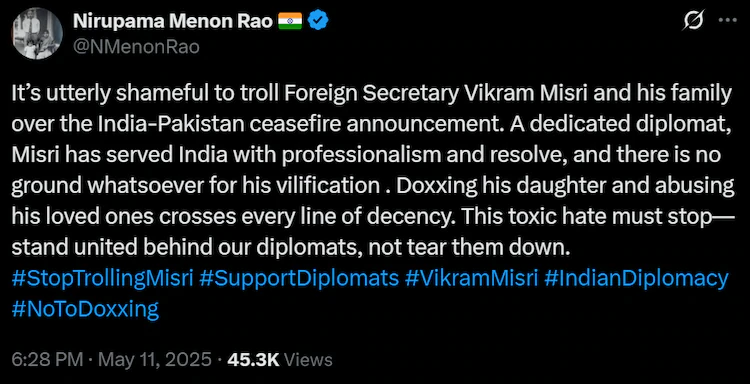Open Nirupama Menon Rao's profile picture
The width and height of the screenshot is (750, 384).
pyautogui.click(x=37, y=33)
